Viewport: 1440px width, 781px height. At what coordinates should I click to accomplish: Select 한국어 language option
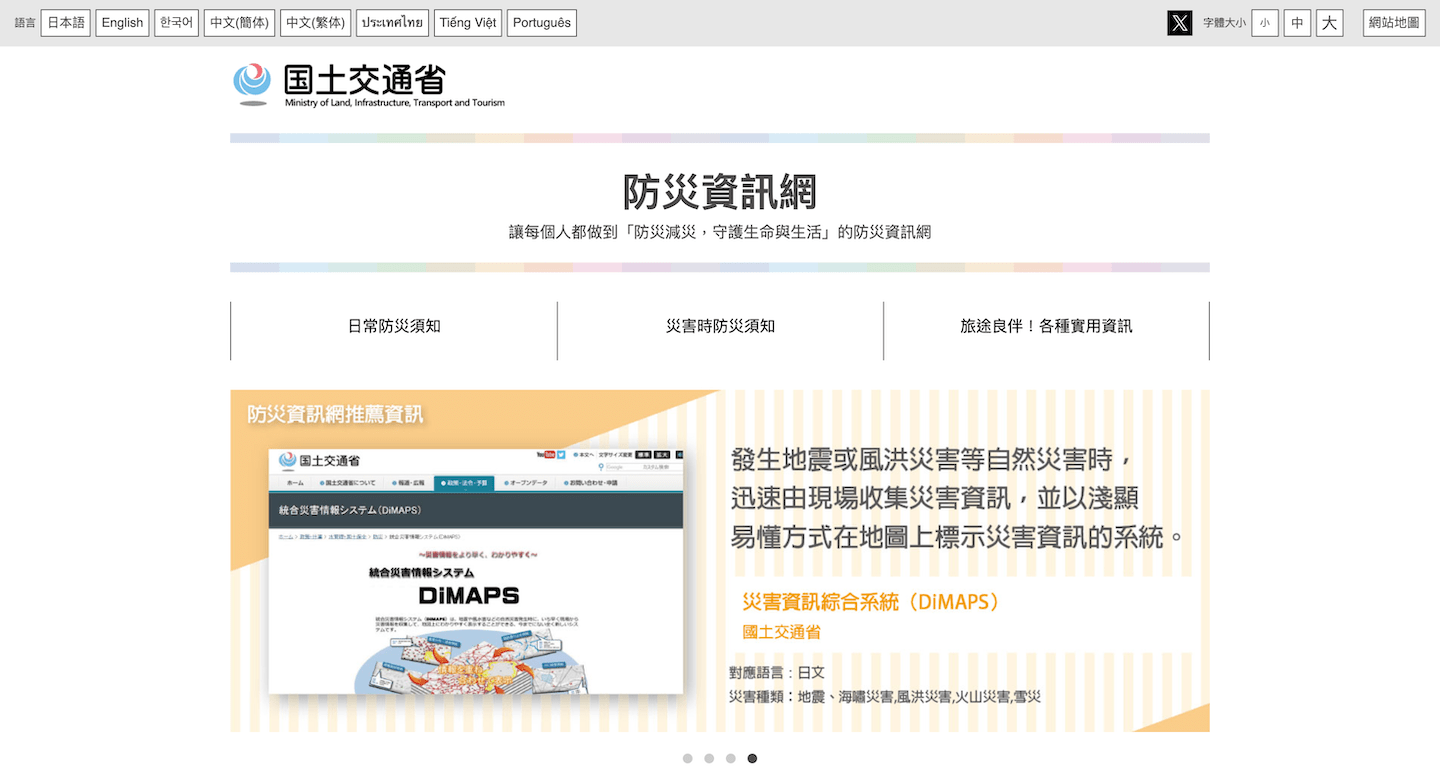(x=176, y=23)
